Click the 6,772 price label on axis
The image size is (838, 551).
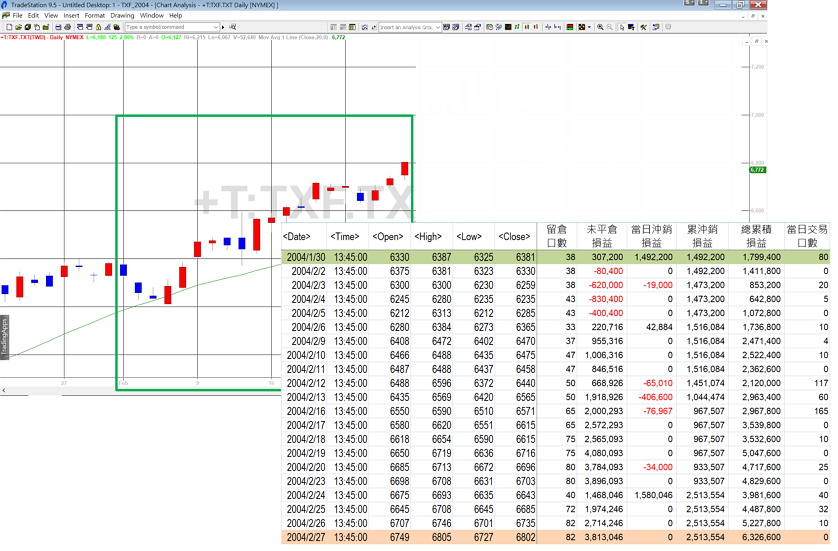pos(757,171)
